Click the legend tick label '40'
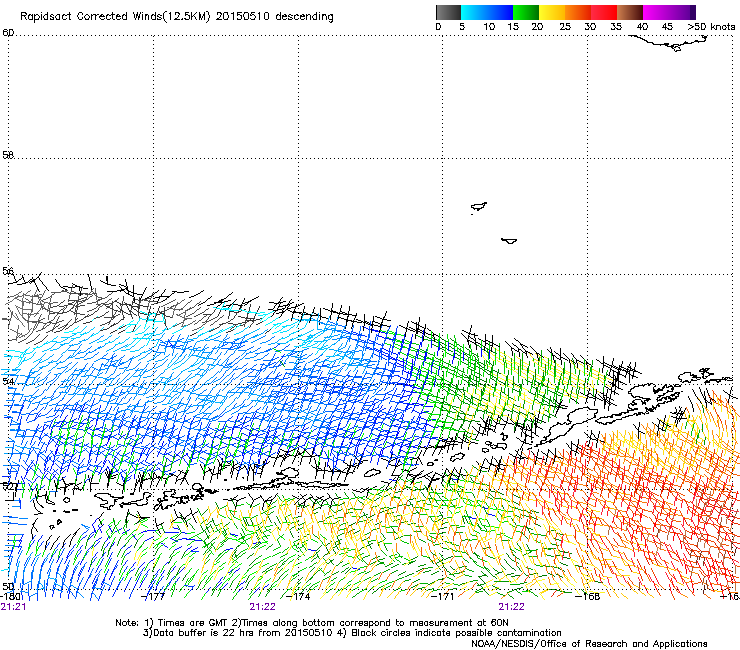 642,27
